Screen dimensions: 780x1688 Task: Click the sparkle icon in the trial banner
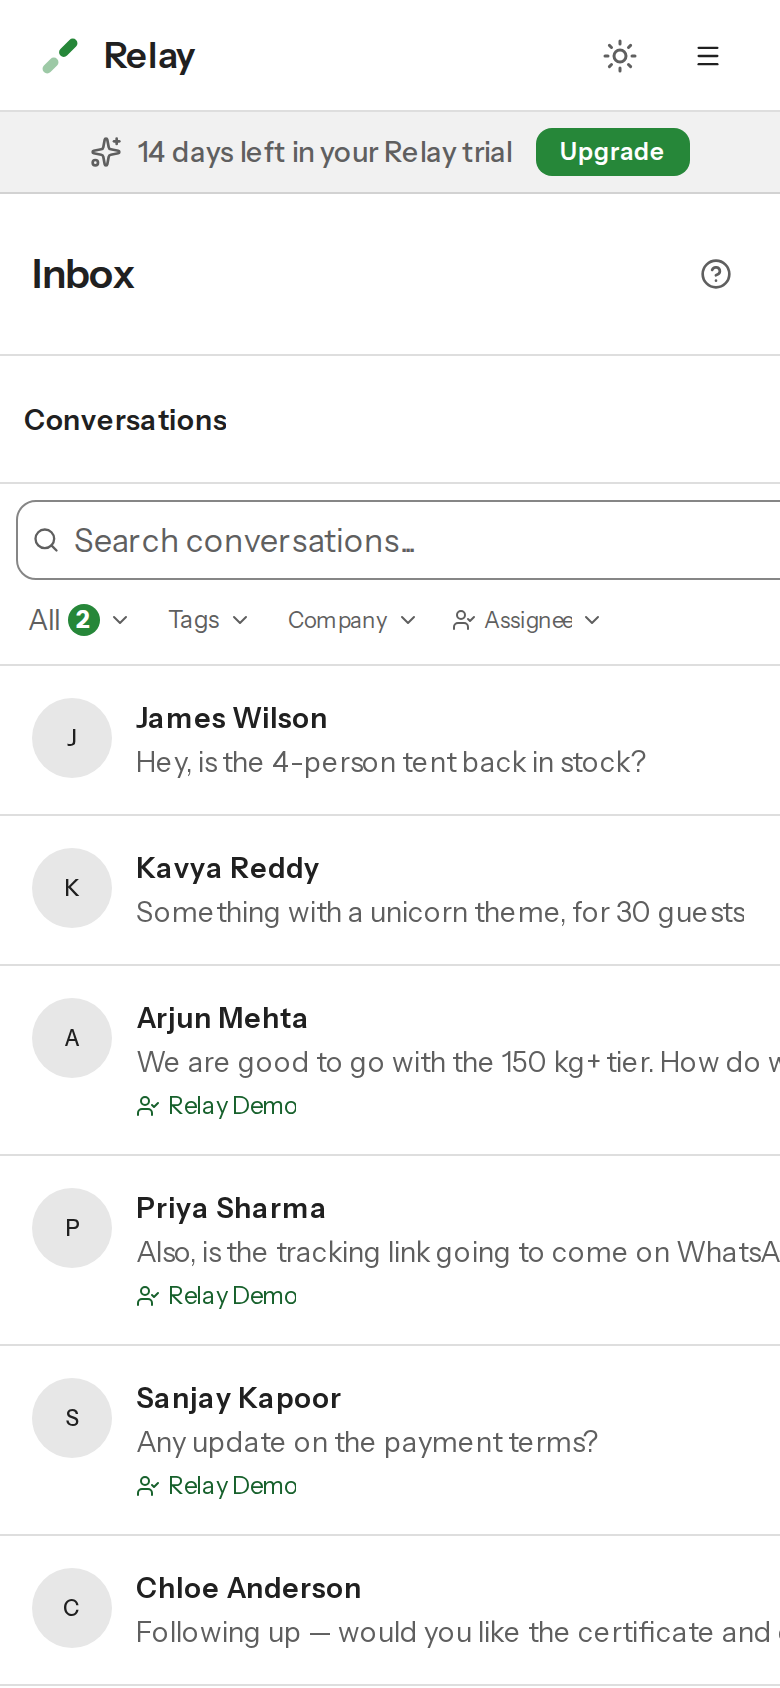[106, 152]
